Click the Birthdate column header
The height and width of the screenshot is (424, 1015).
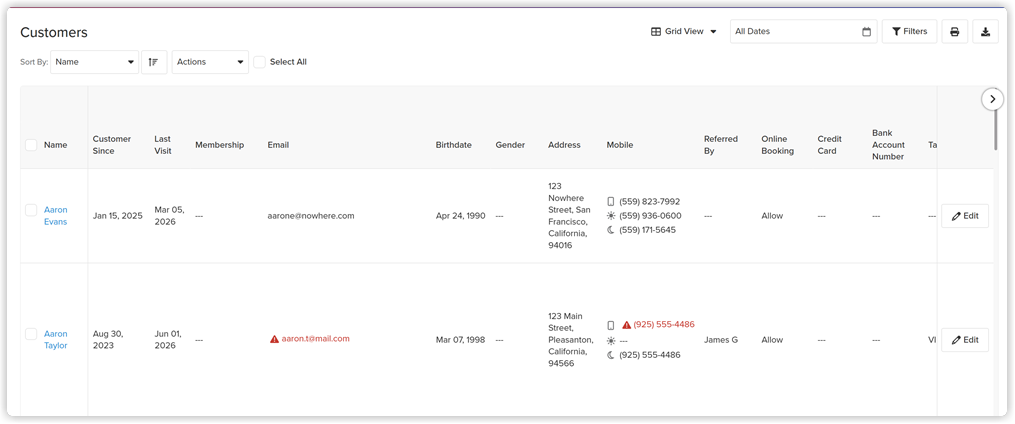(454, 145)
